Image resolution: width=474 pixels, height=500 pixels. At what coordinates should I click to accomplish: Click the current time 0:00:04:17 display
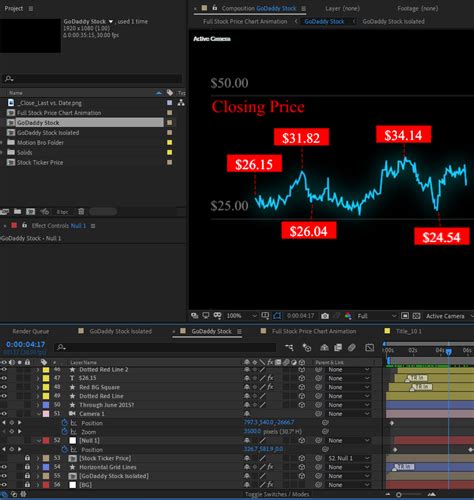[25, 344]
